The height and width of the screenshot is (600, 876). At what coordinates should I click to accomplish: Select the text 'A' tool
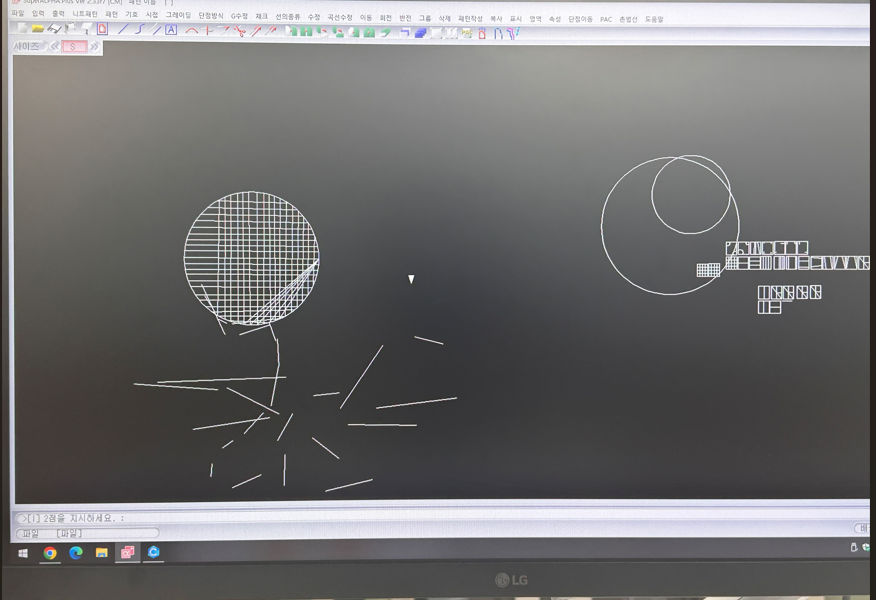click(x=171, y=30)
